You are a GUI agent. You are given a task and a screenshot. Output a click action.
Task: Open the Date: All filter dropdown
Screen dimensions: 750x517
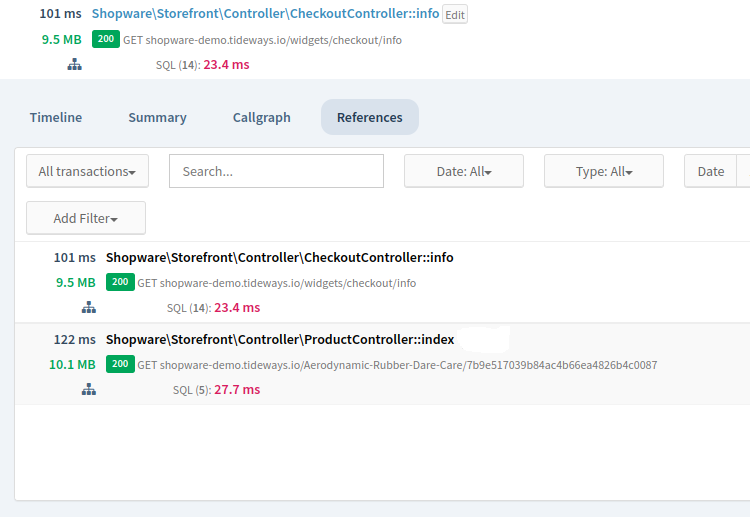464,171
